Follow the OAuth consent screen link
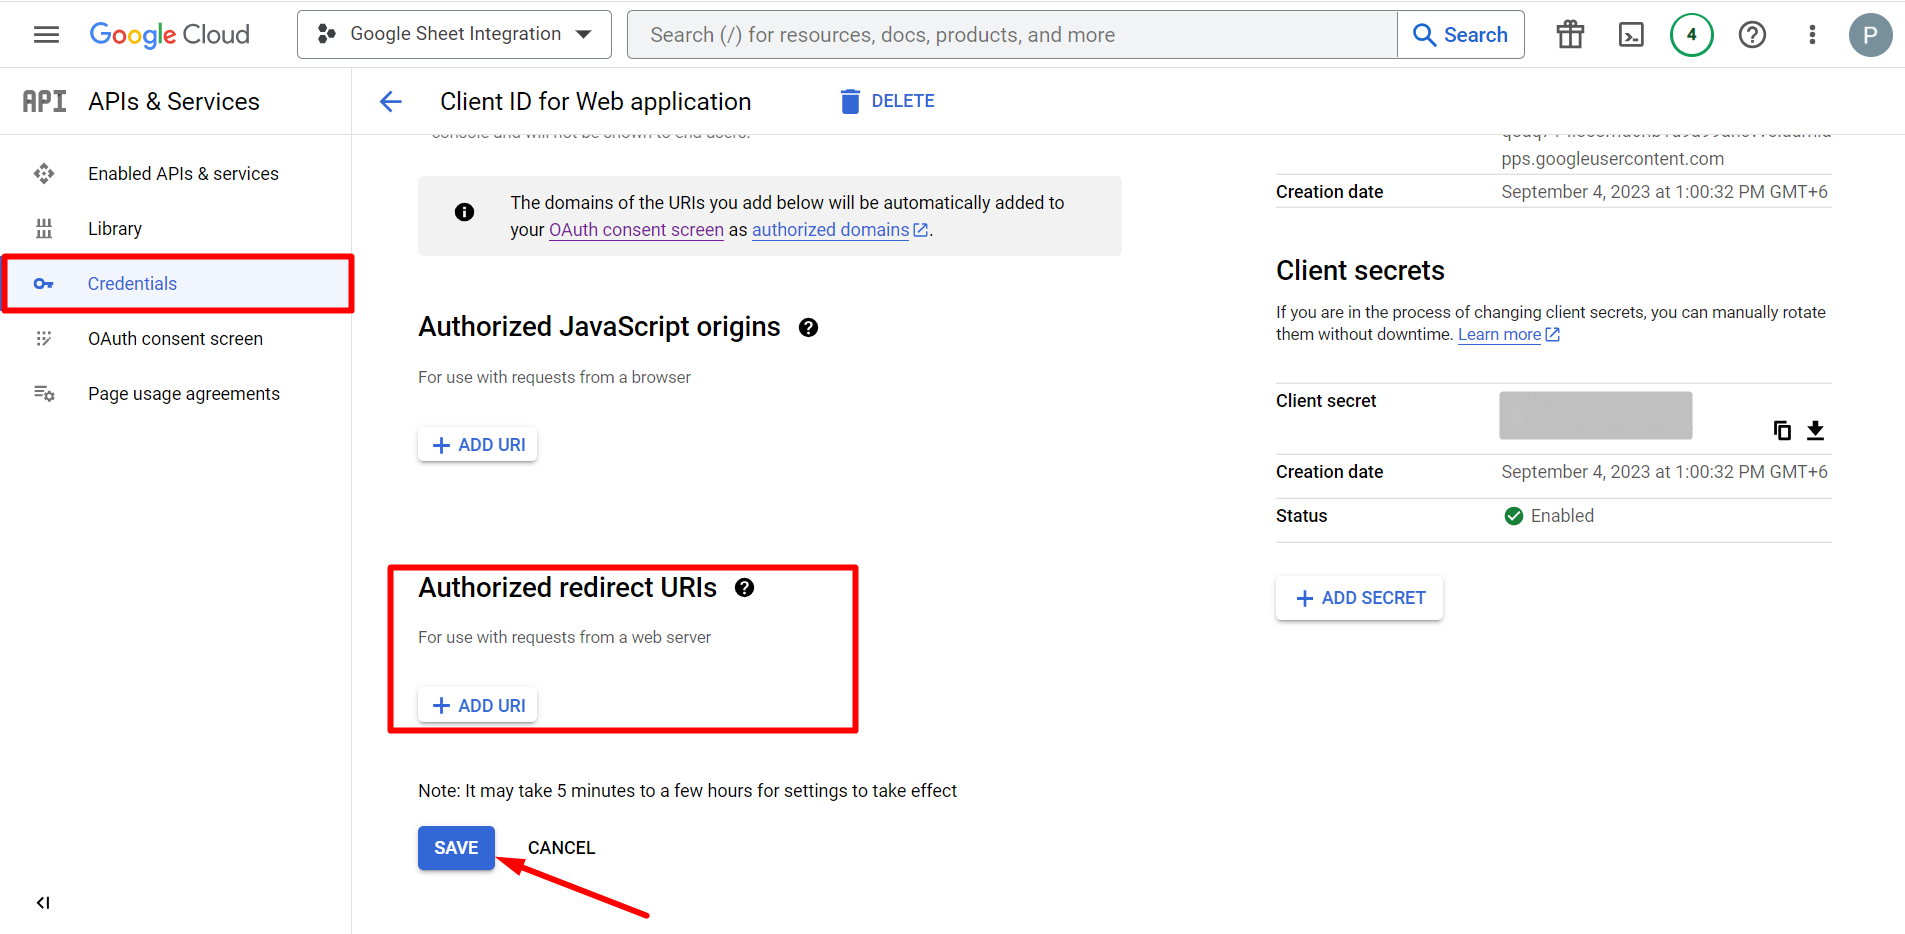The width and height of the screenshot is (1905, 934). (636, 230)
